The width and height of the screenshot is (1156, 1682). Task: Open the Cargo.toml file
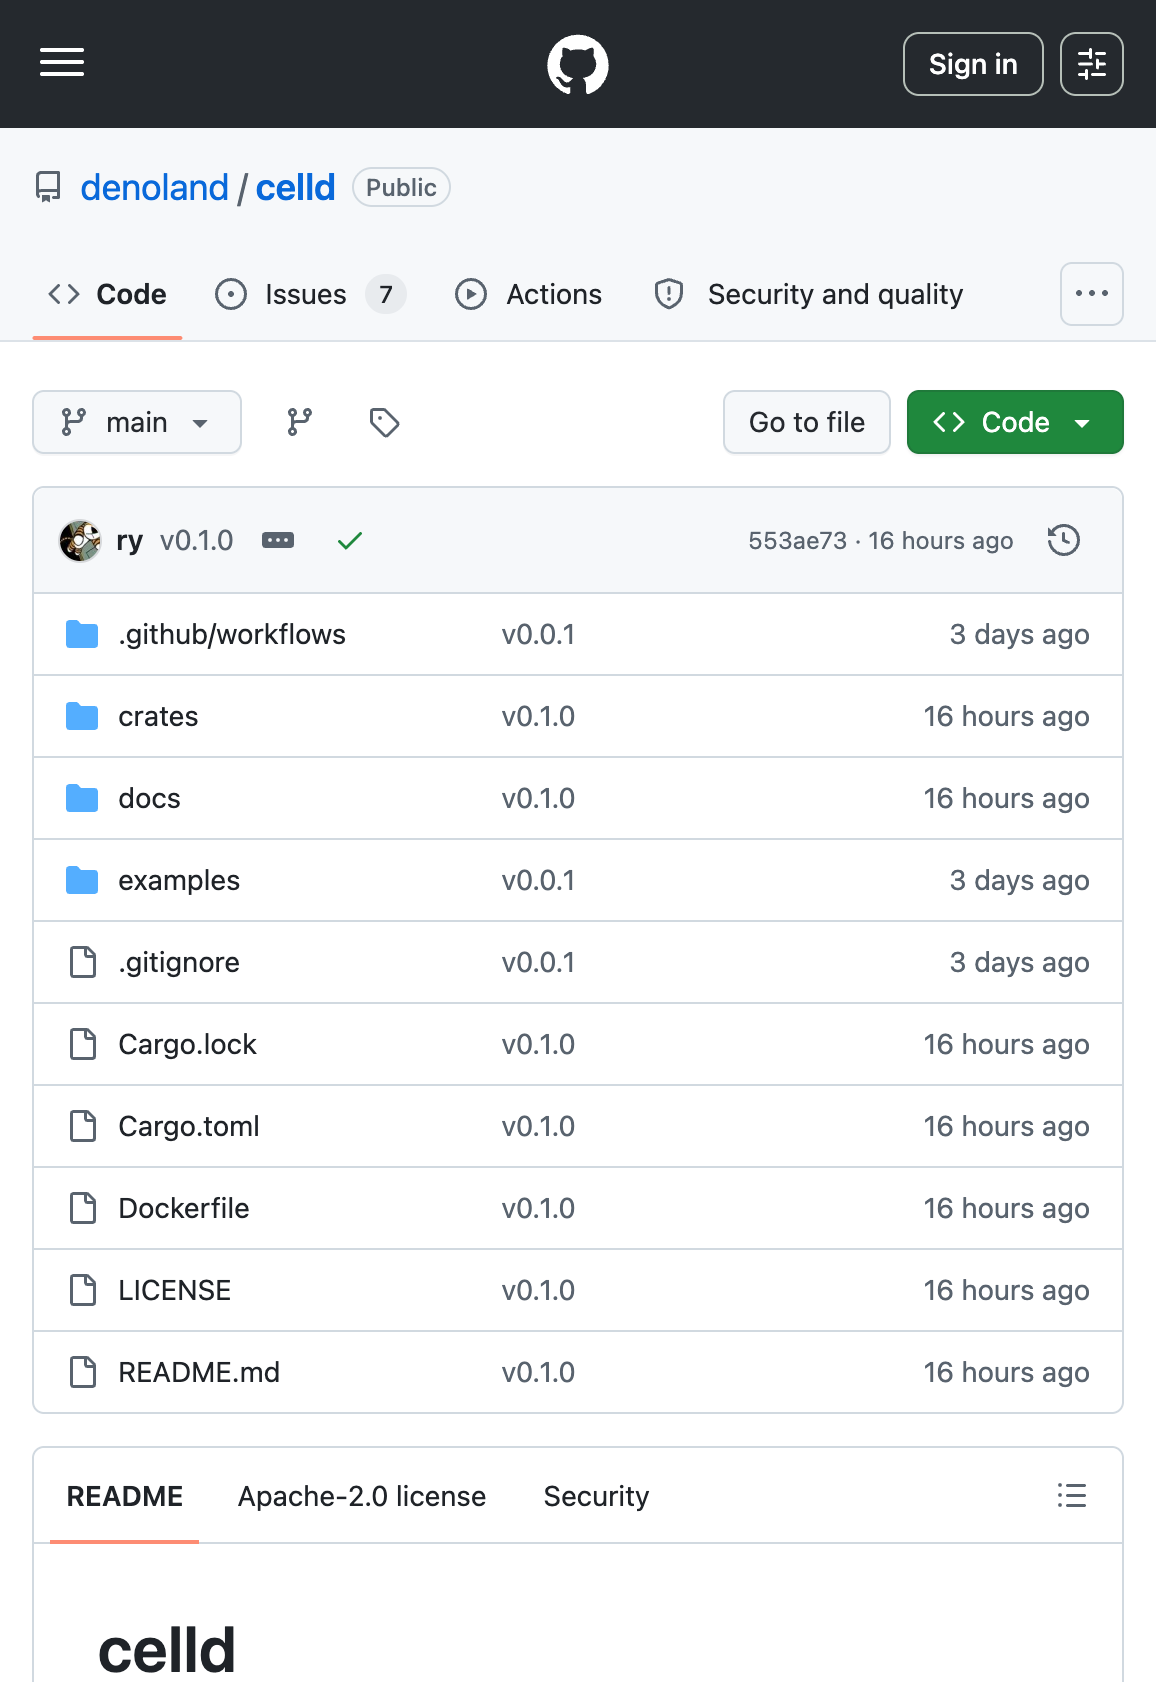click(189, 1126)
